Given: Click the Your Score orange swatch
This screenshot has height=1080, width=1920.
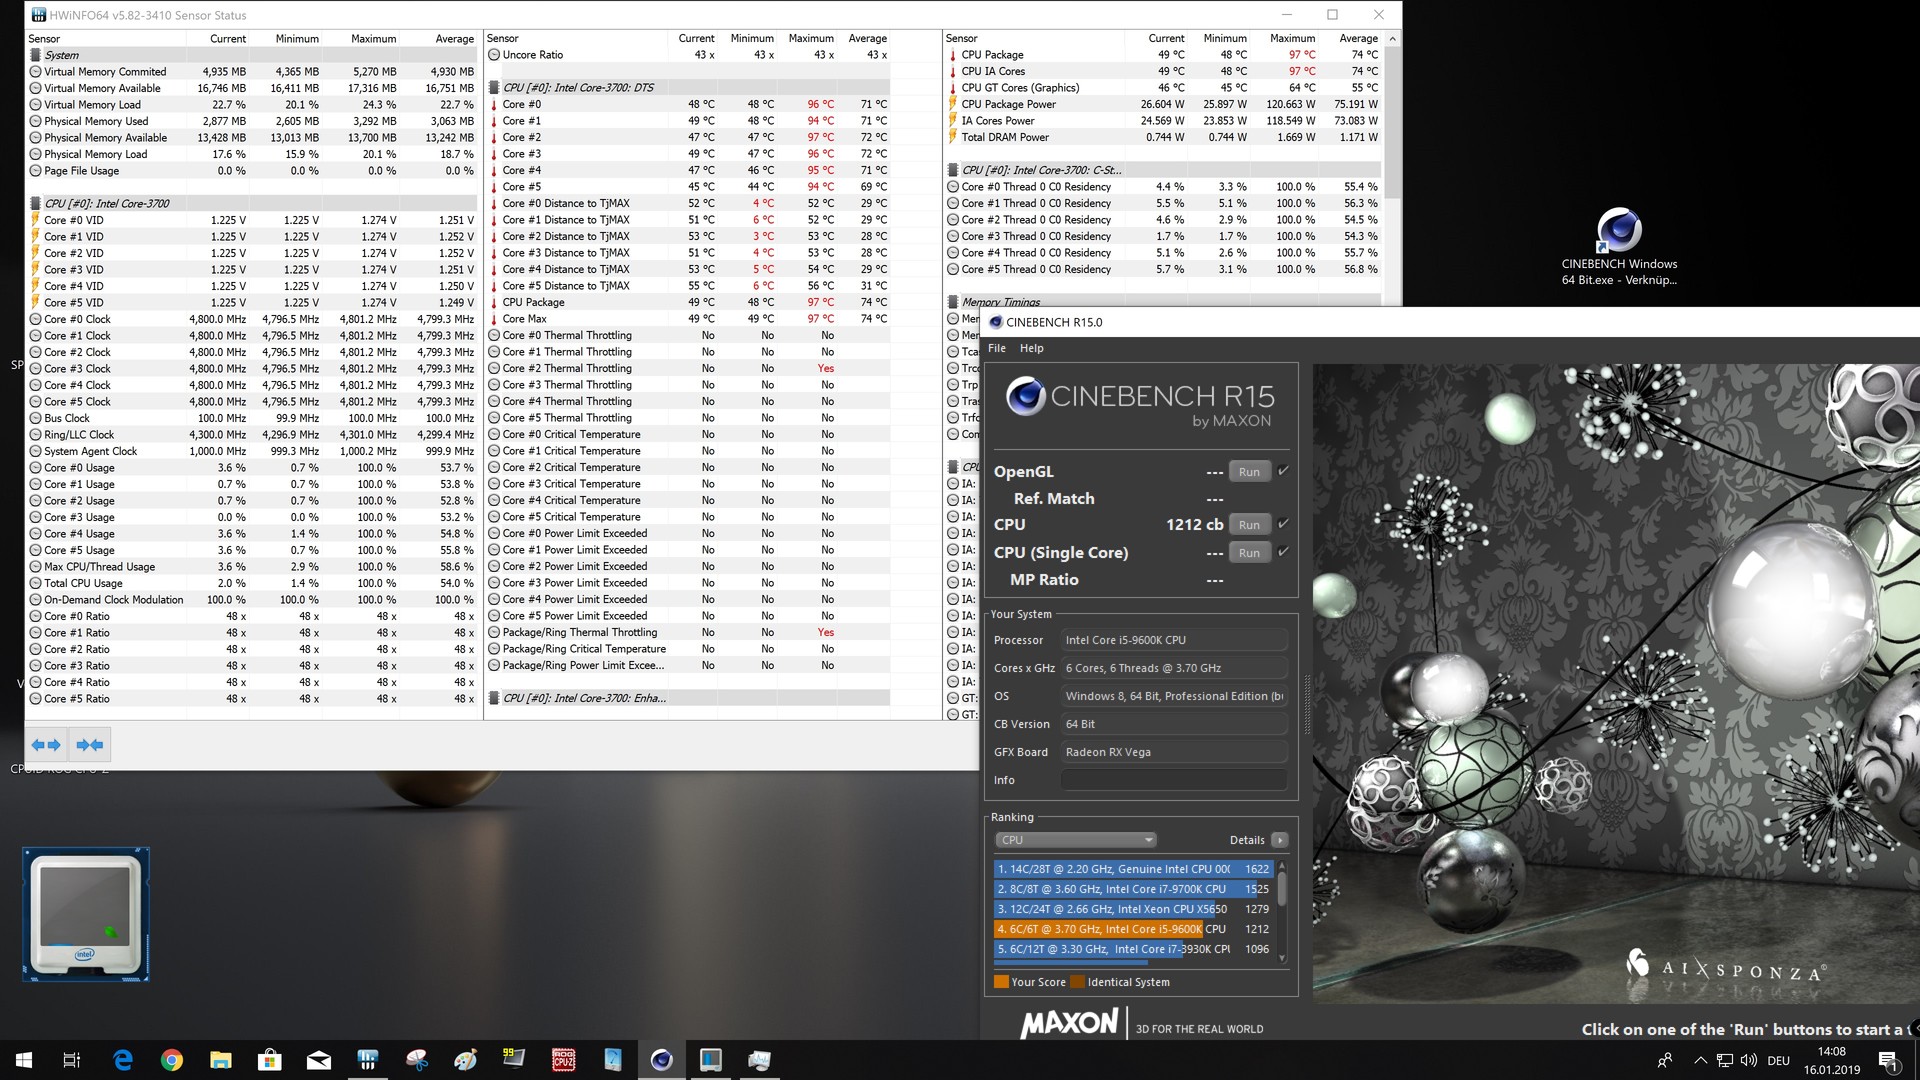Looking at the screenshot, I should pyautogui.click(x=1001, y=982).
